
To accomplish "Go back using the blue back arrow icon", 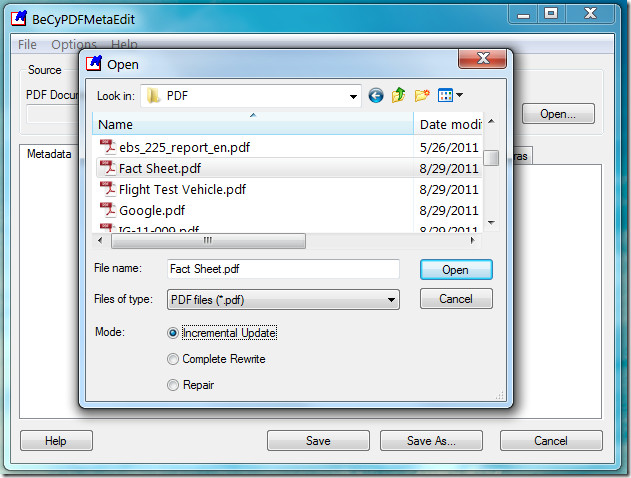I will (376, 96).
